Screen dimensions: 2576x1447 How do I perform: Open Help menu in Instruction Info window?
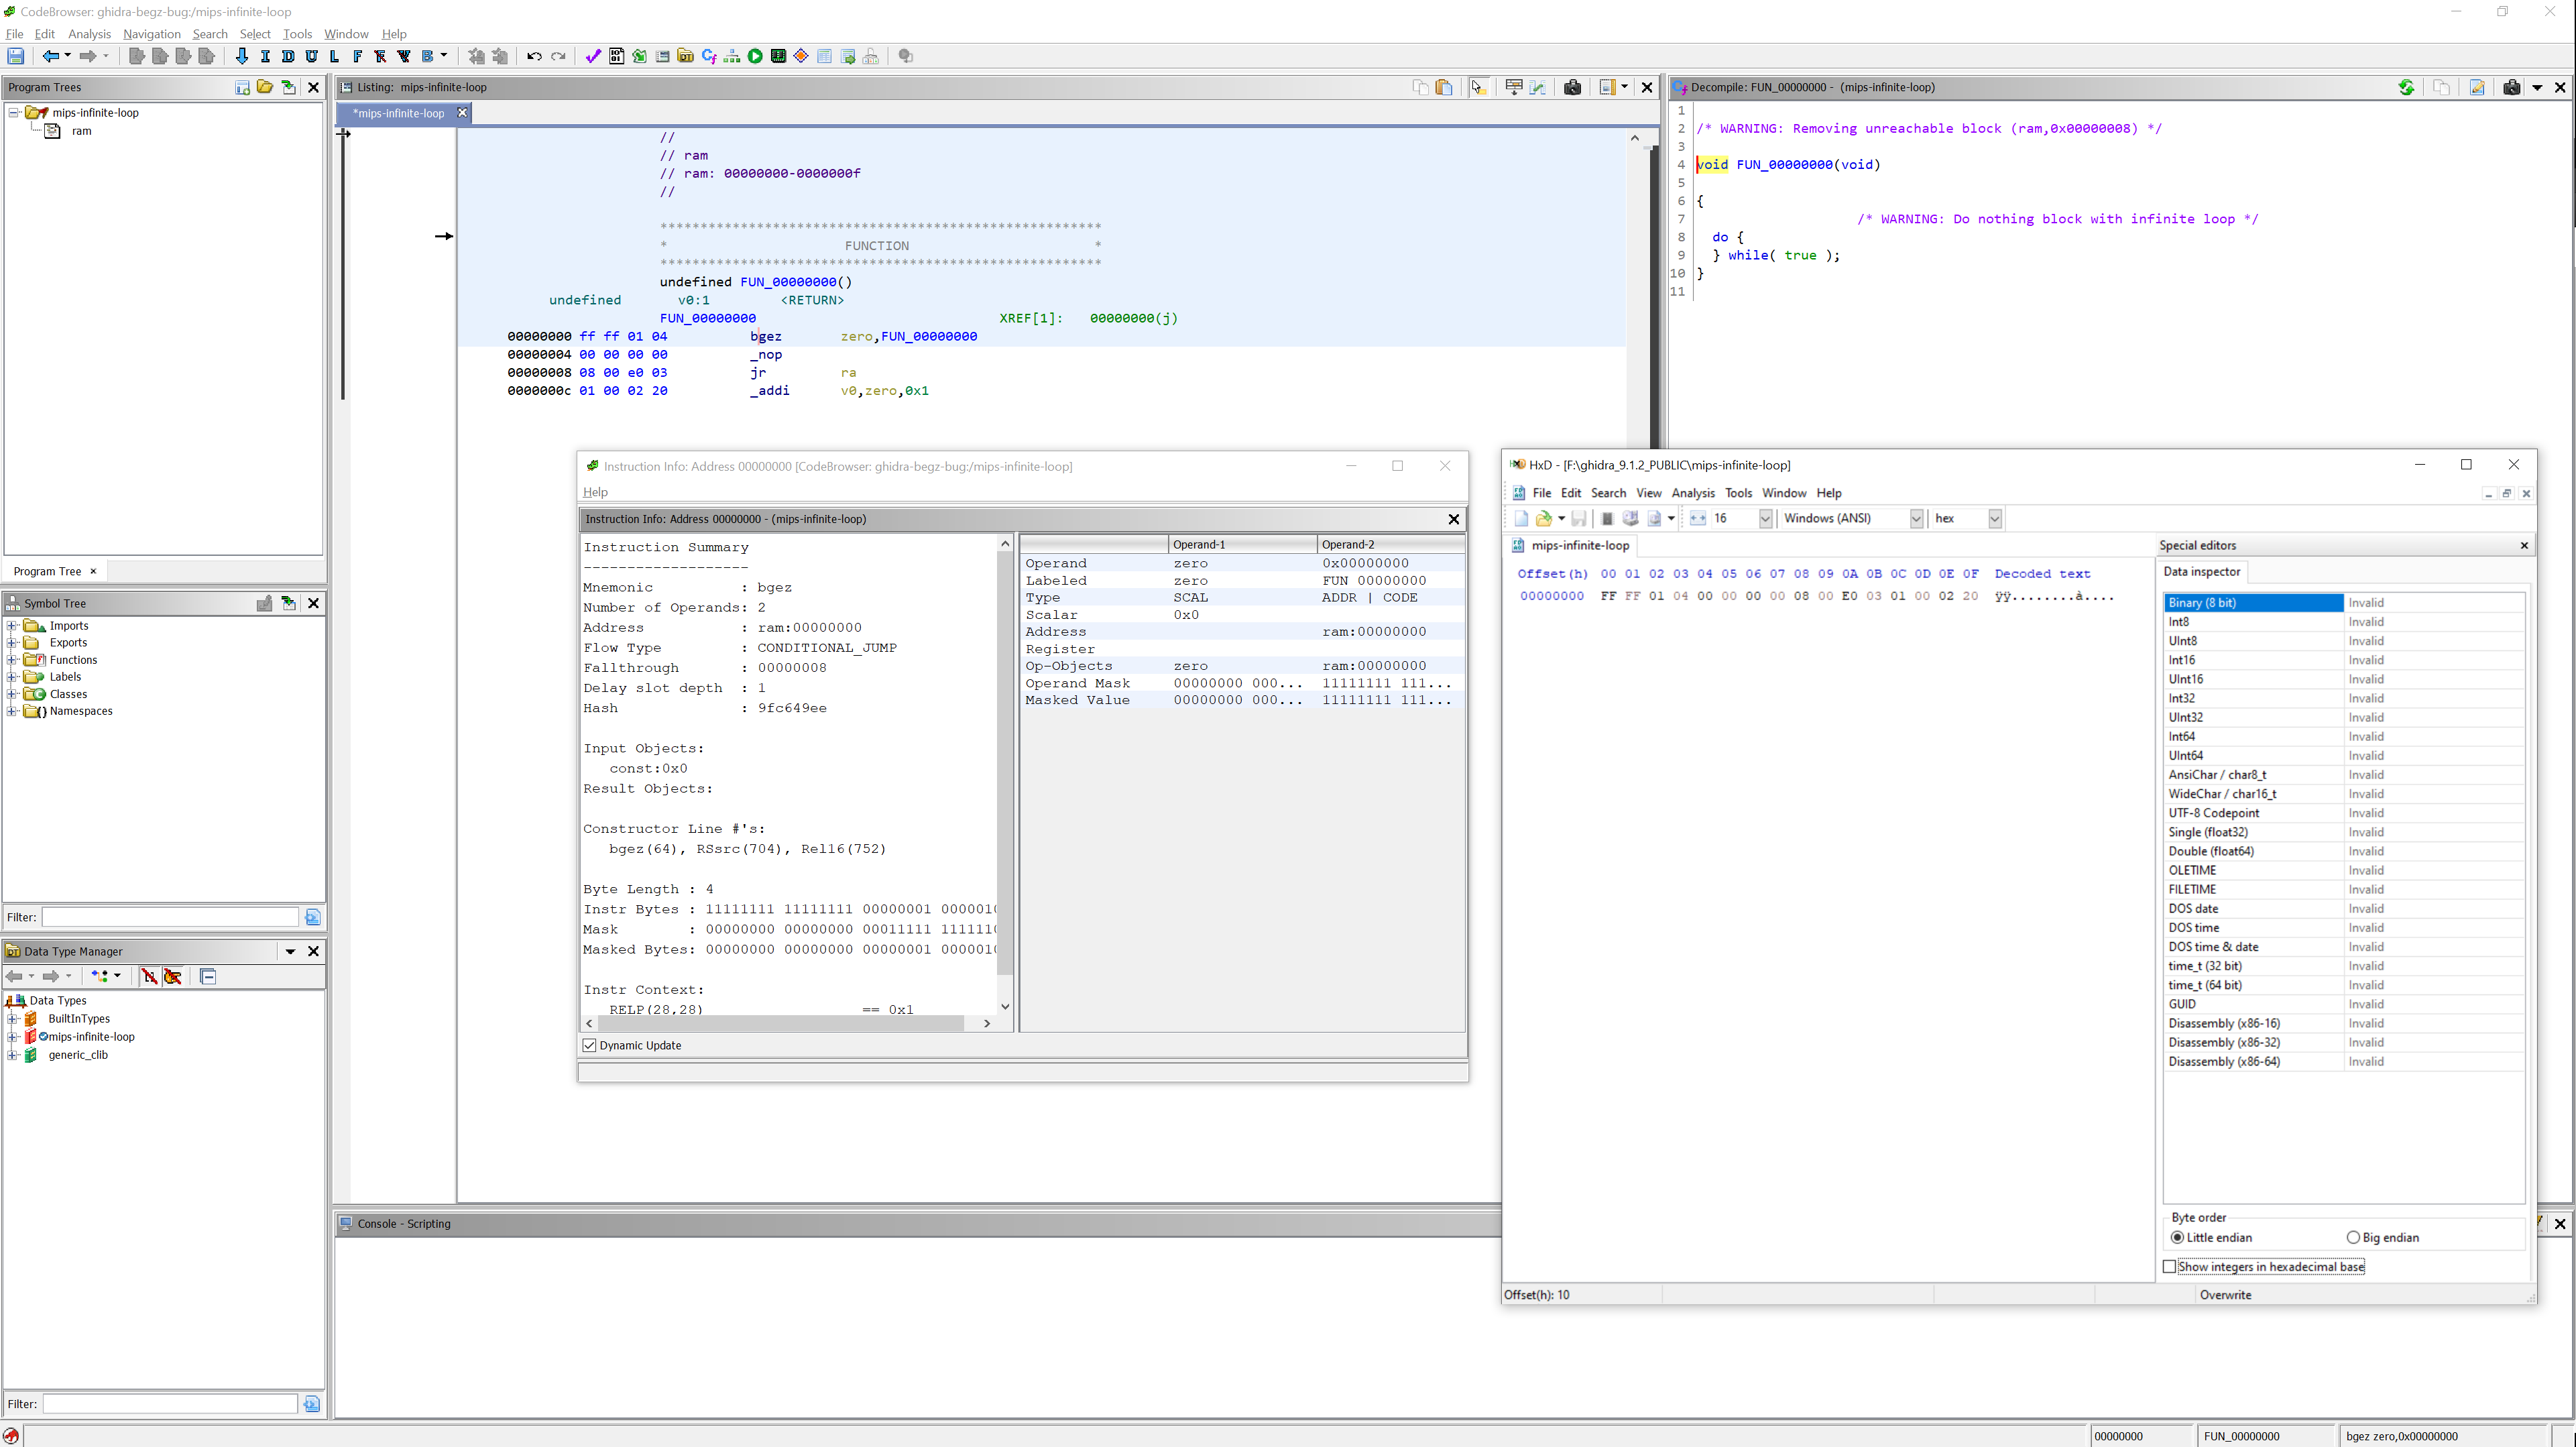(595, 492)
